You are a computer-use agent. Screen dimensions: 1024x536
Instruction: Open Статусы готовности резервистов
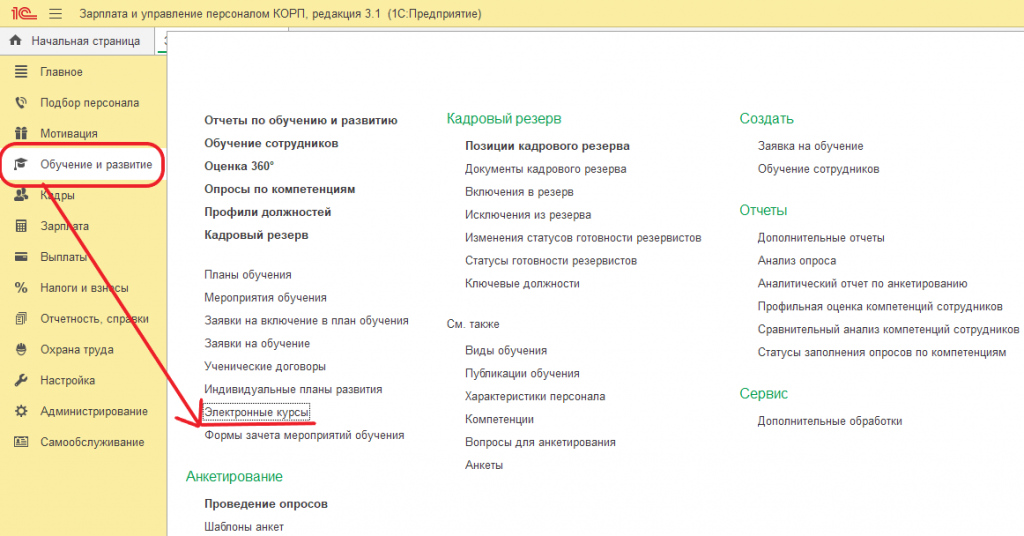(551, 260)
